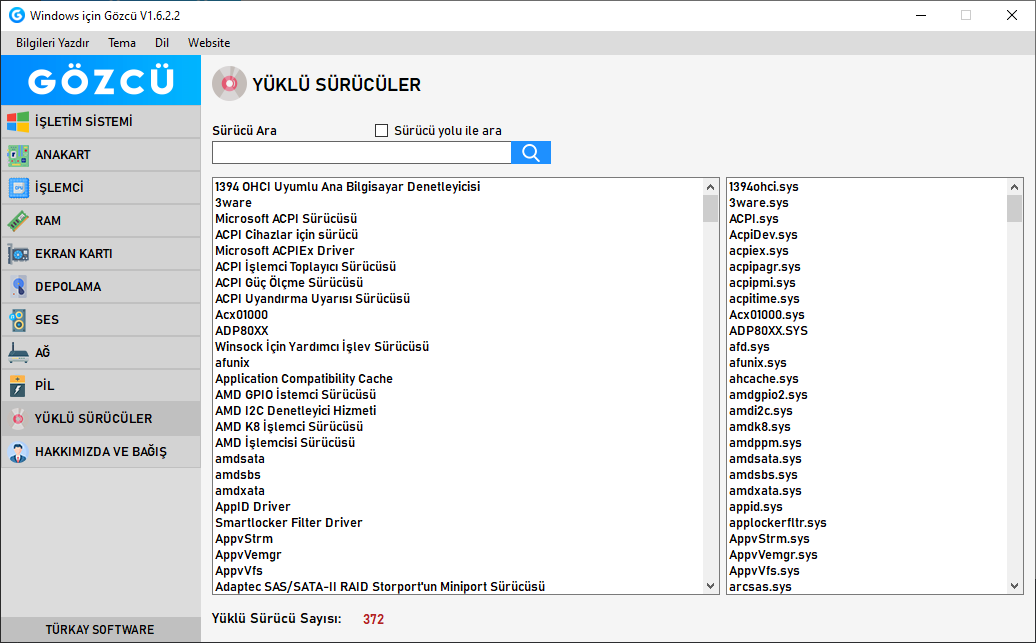Focus the Sürücü Ara search field
The height and width of the screenshot is (643, 1036).
[x=361, y=153]
